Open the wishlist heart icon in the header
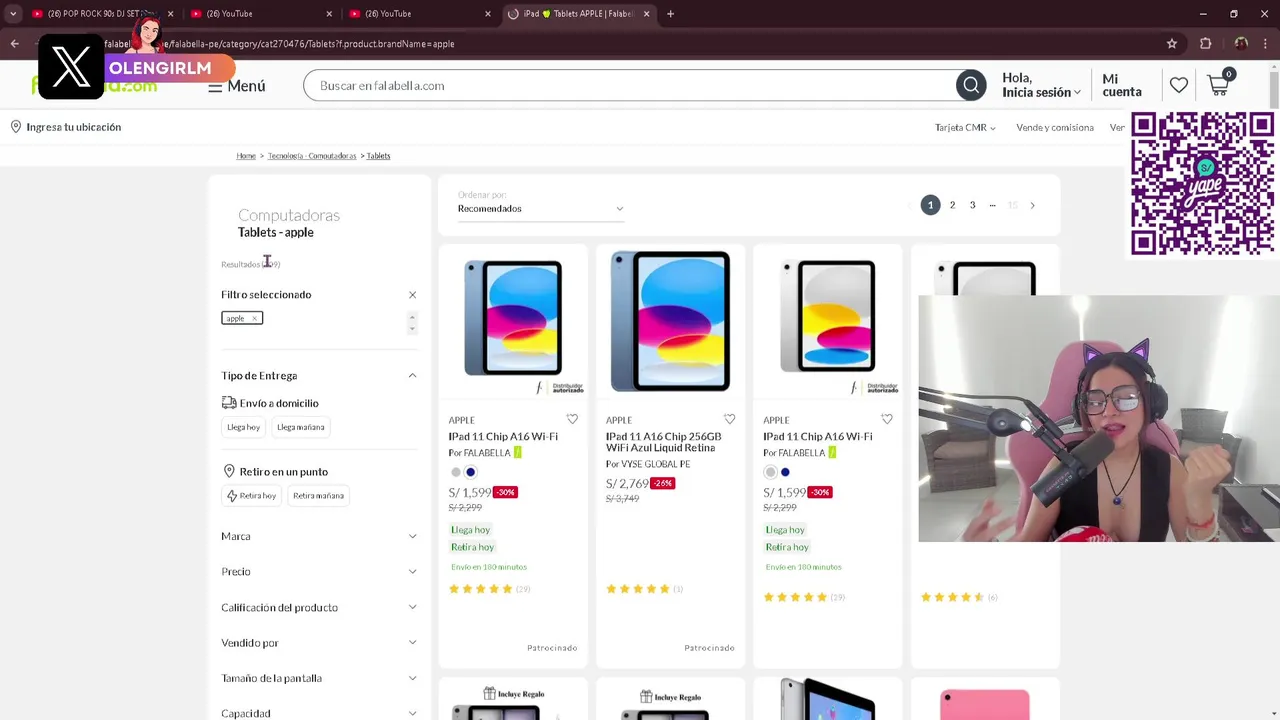Viewport: 1280px width, 720px height. point(1179,86)
